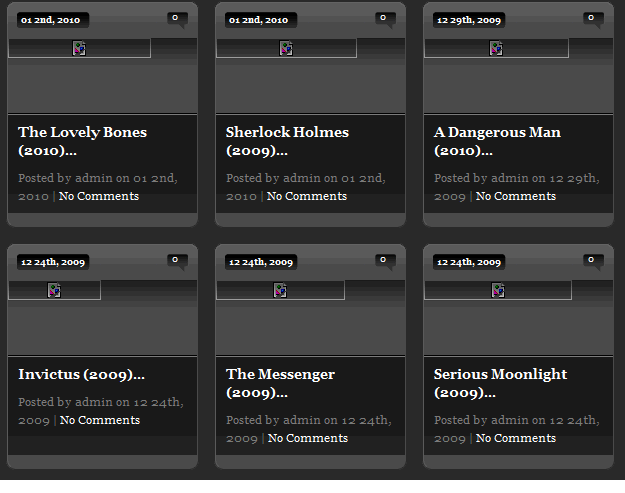Open A Dangerous Man (2010) post title
This screenshot has height=493, width=625.
497,141
